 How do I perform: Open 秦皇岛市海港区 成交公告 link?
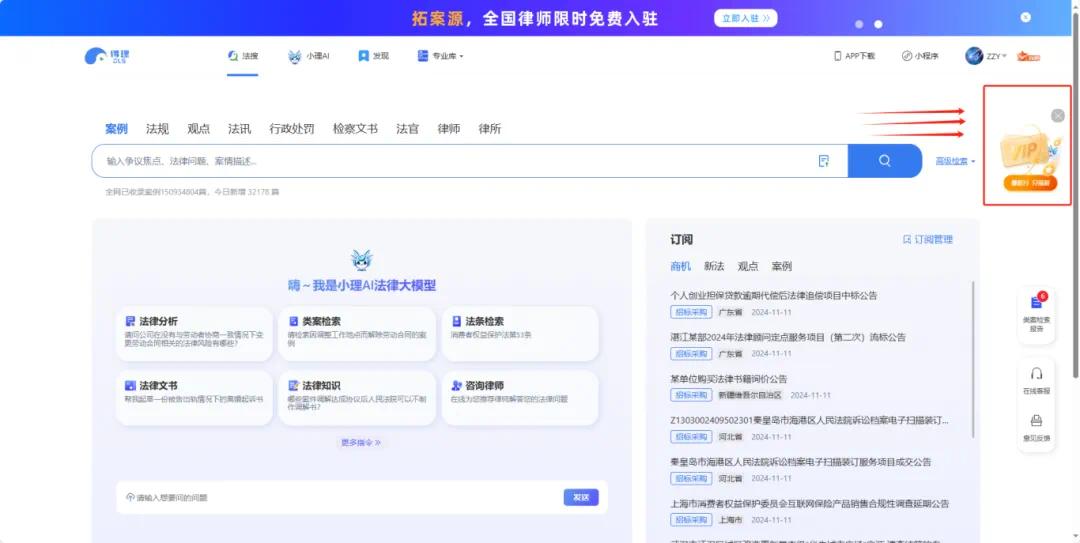801,462
